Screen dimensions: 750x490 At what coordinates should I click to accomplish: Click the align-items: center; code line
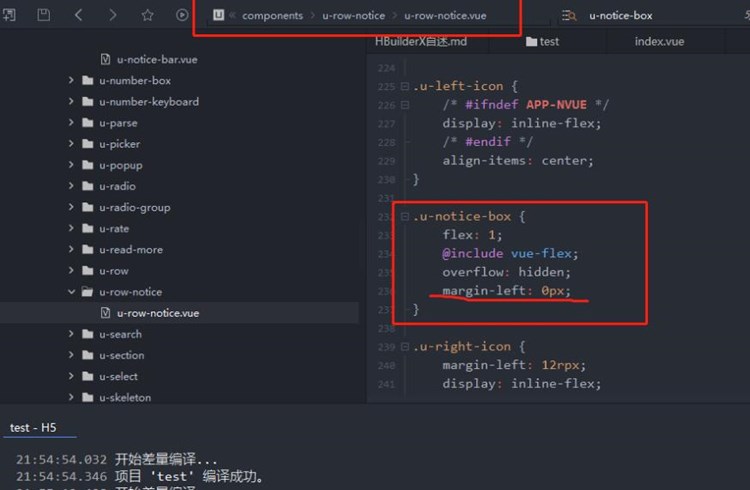pyautogui.click(x=518, y=160)
